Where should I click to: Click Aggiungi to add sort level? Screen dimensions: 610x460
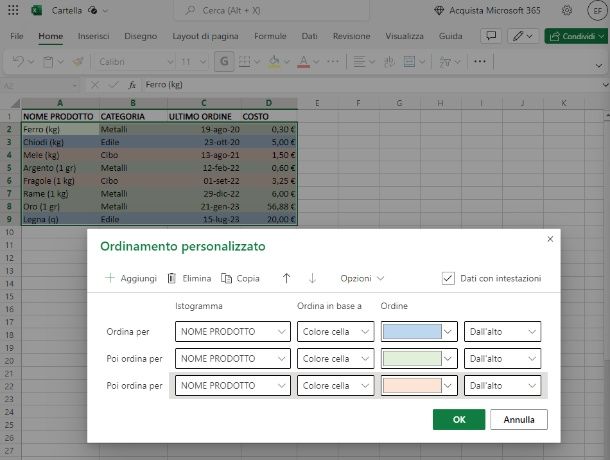131,278
